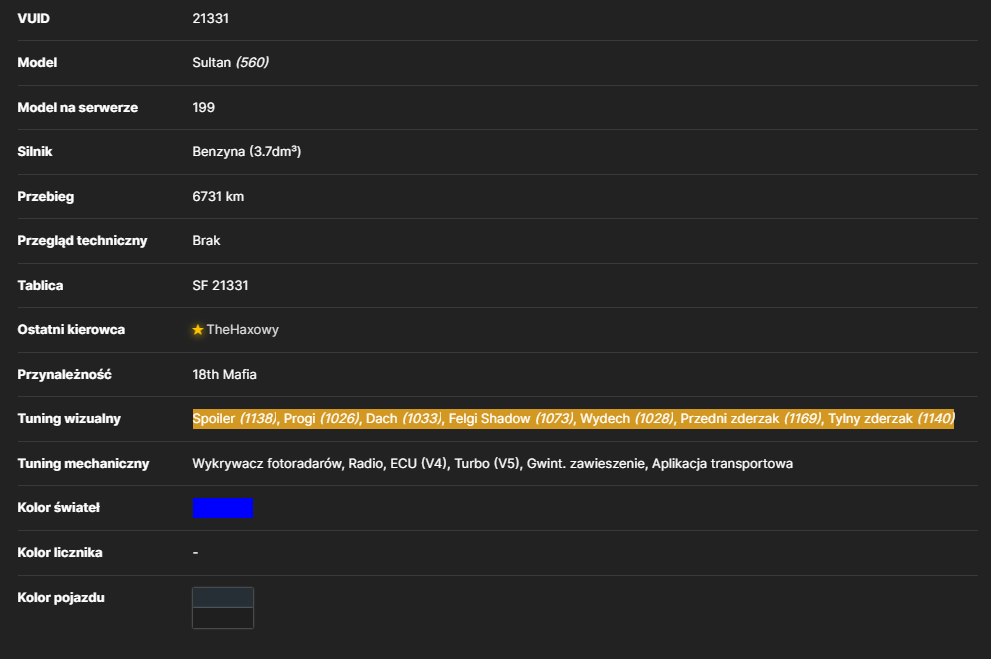Select the upper vehicle color swatch

click(222, 598)
